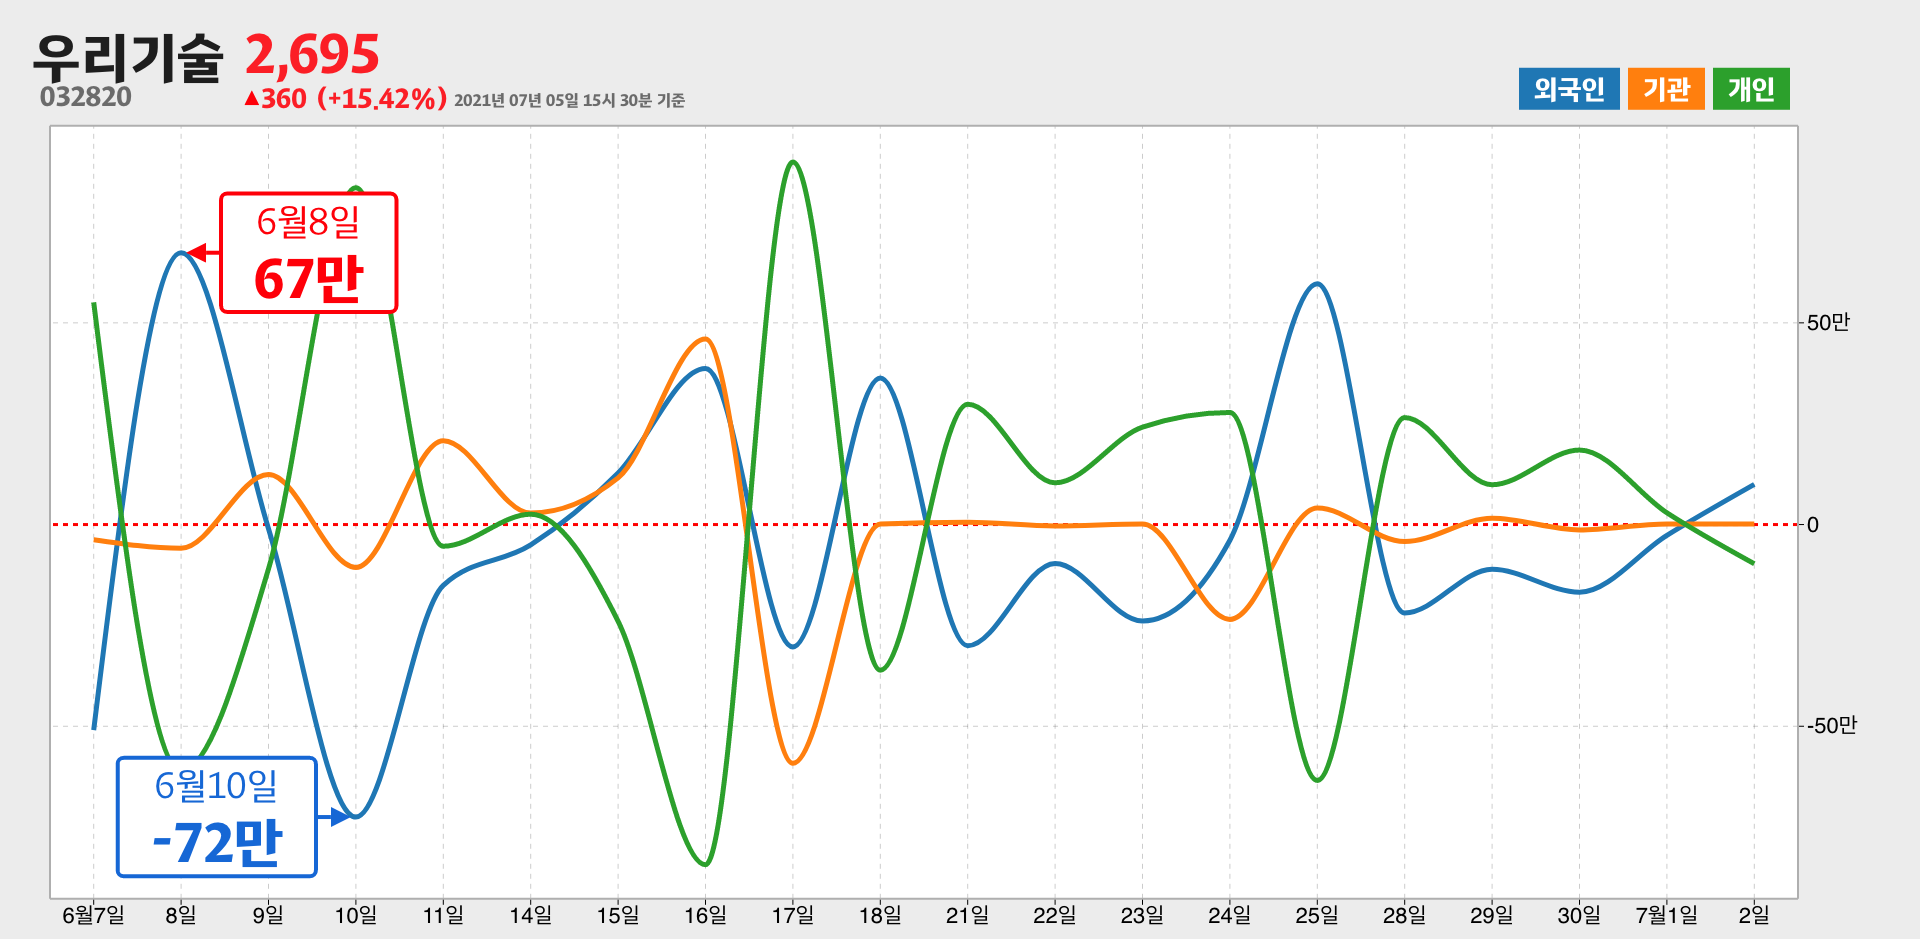Click the 25일 x-axis date label
This screenshot has height=939, width=1920.
(x=1317, y=914)
